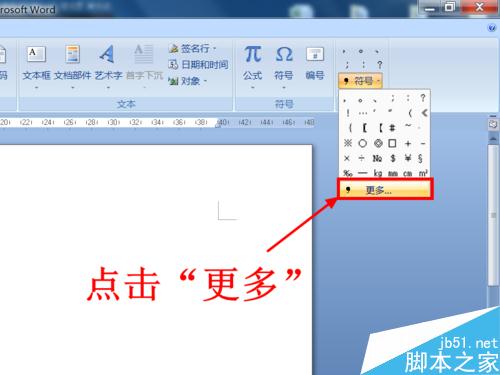Insert the № numero symbol
Image resolution: width=500 pixels, height=375 pixels.
(x=377, y=158)
